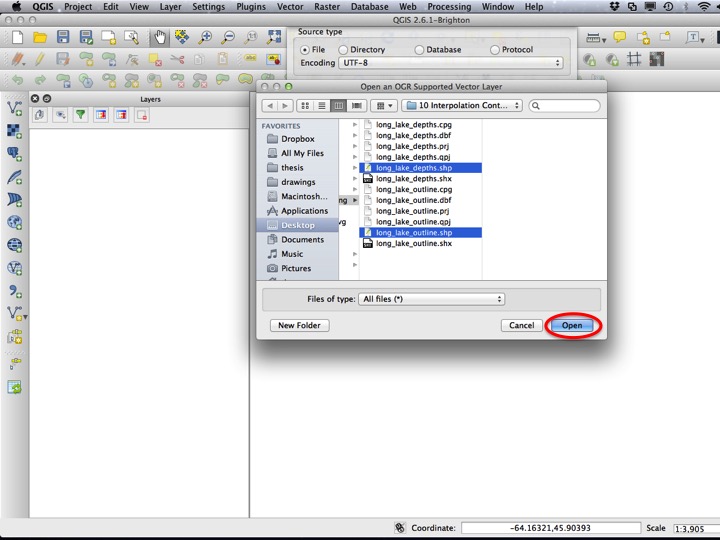Select the Pan Map hand tool
720x540 pixels.
point(159,37)
